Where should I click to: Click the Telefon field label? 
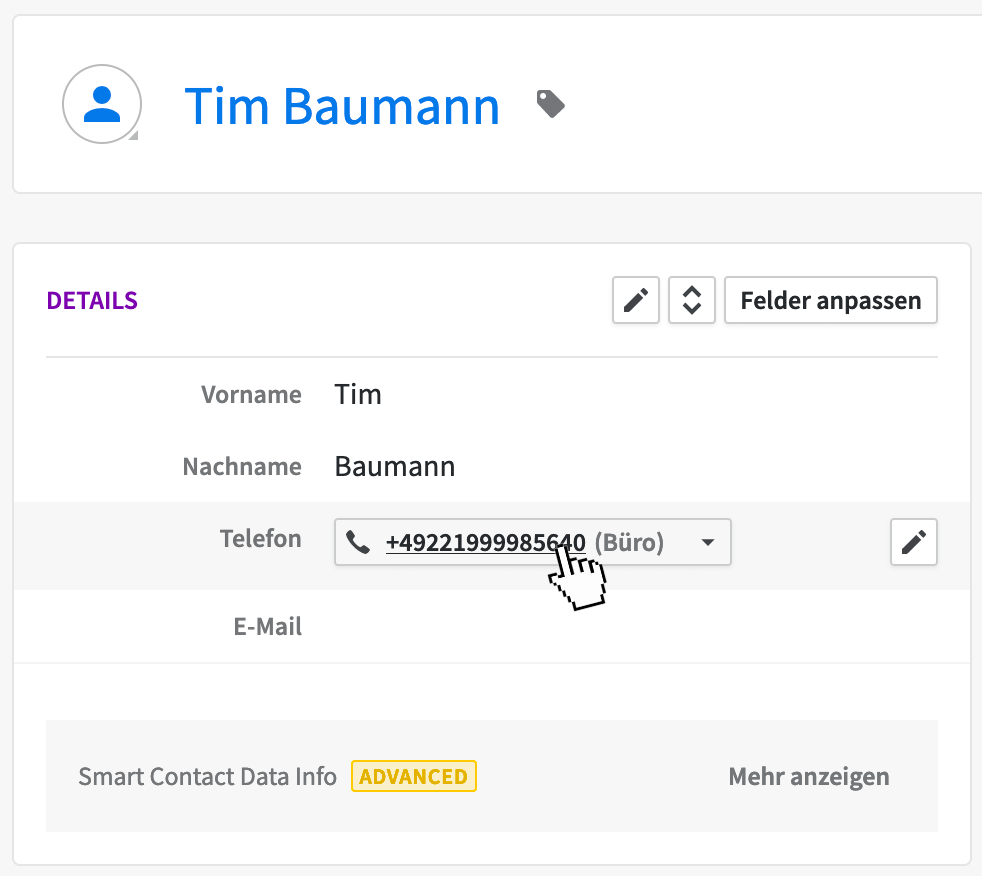[260, 539]
